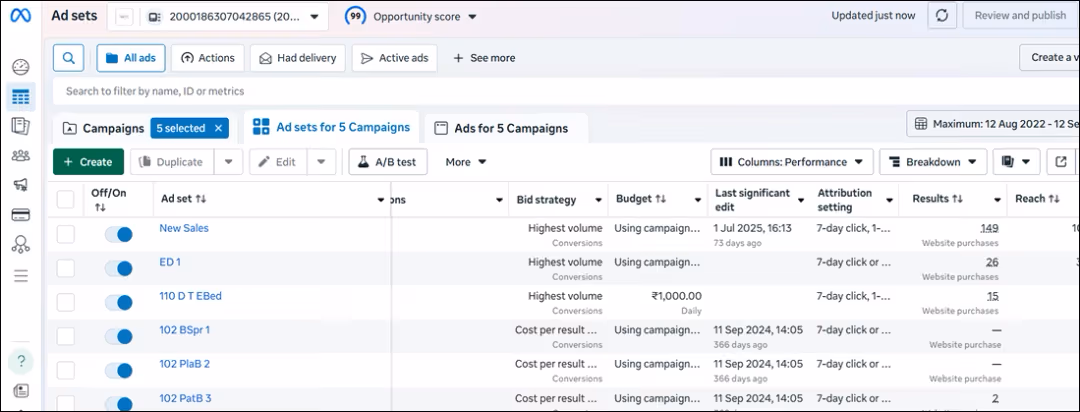
Task: Open Help question mark icon
Action: point(21,362)
